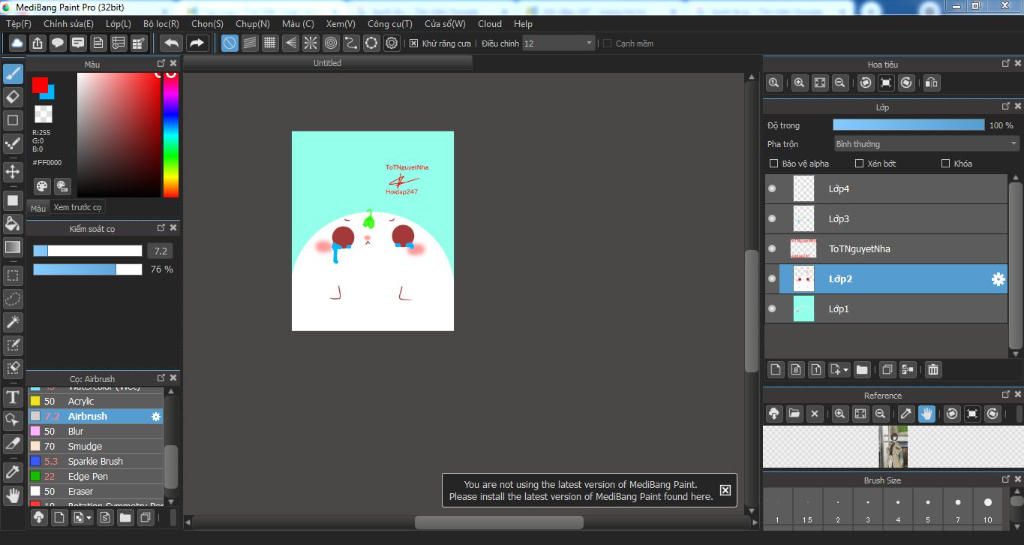The width and height of the screenshot is (1024, 545).
Task: Delete layer with the trash icon
Action: pyautogui.click(x=933, y=370)
